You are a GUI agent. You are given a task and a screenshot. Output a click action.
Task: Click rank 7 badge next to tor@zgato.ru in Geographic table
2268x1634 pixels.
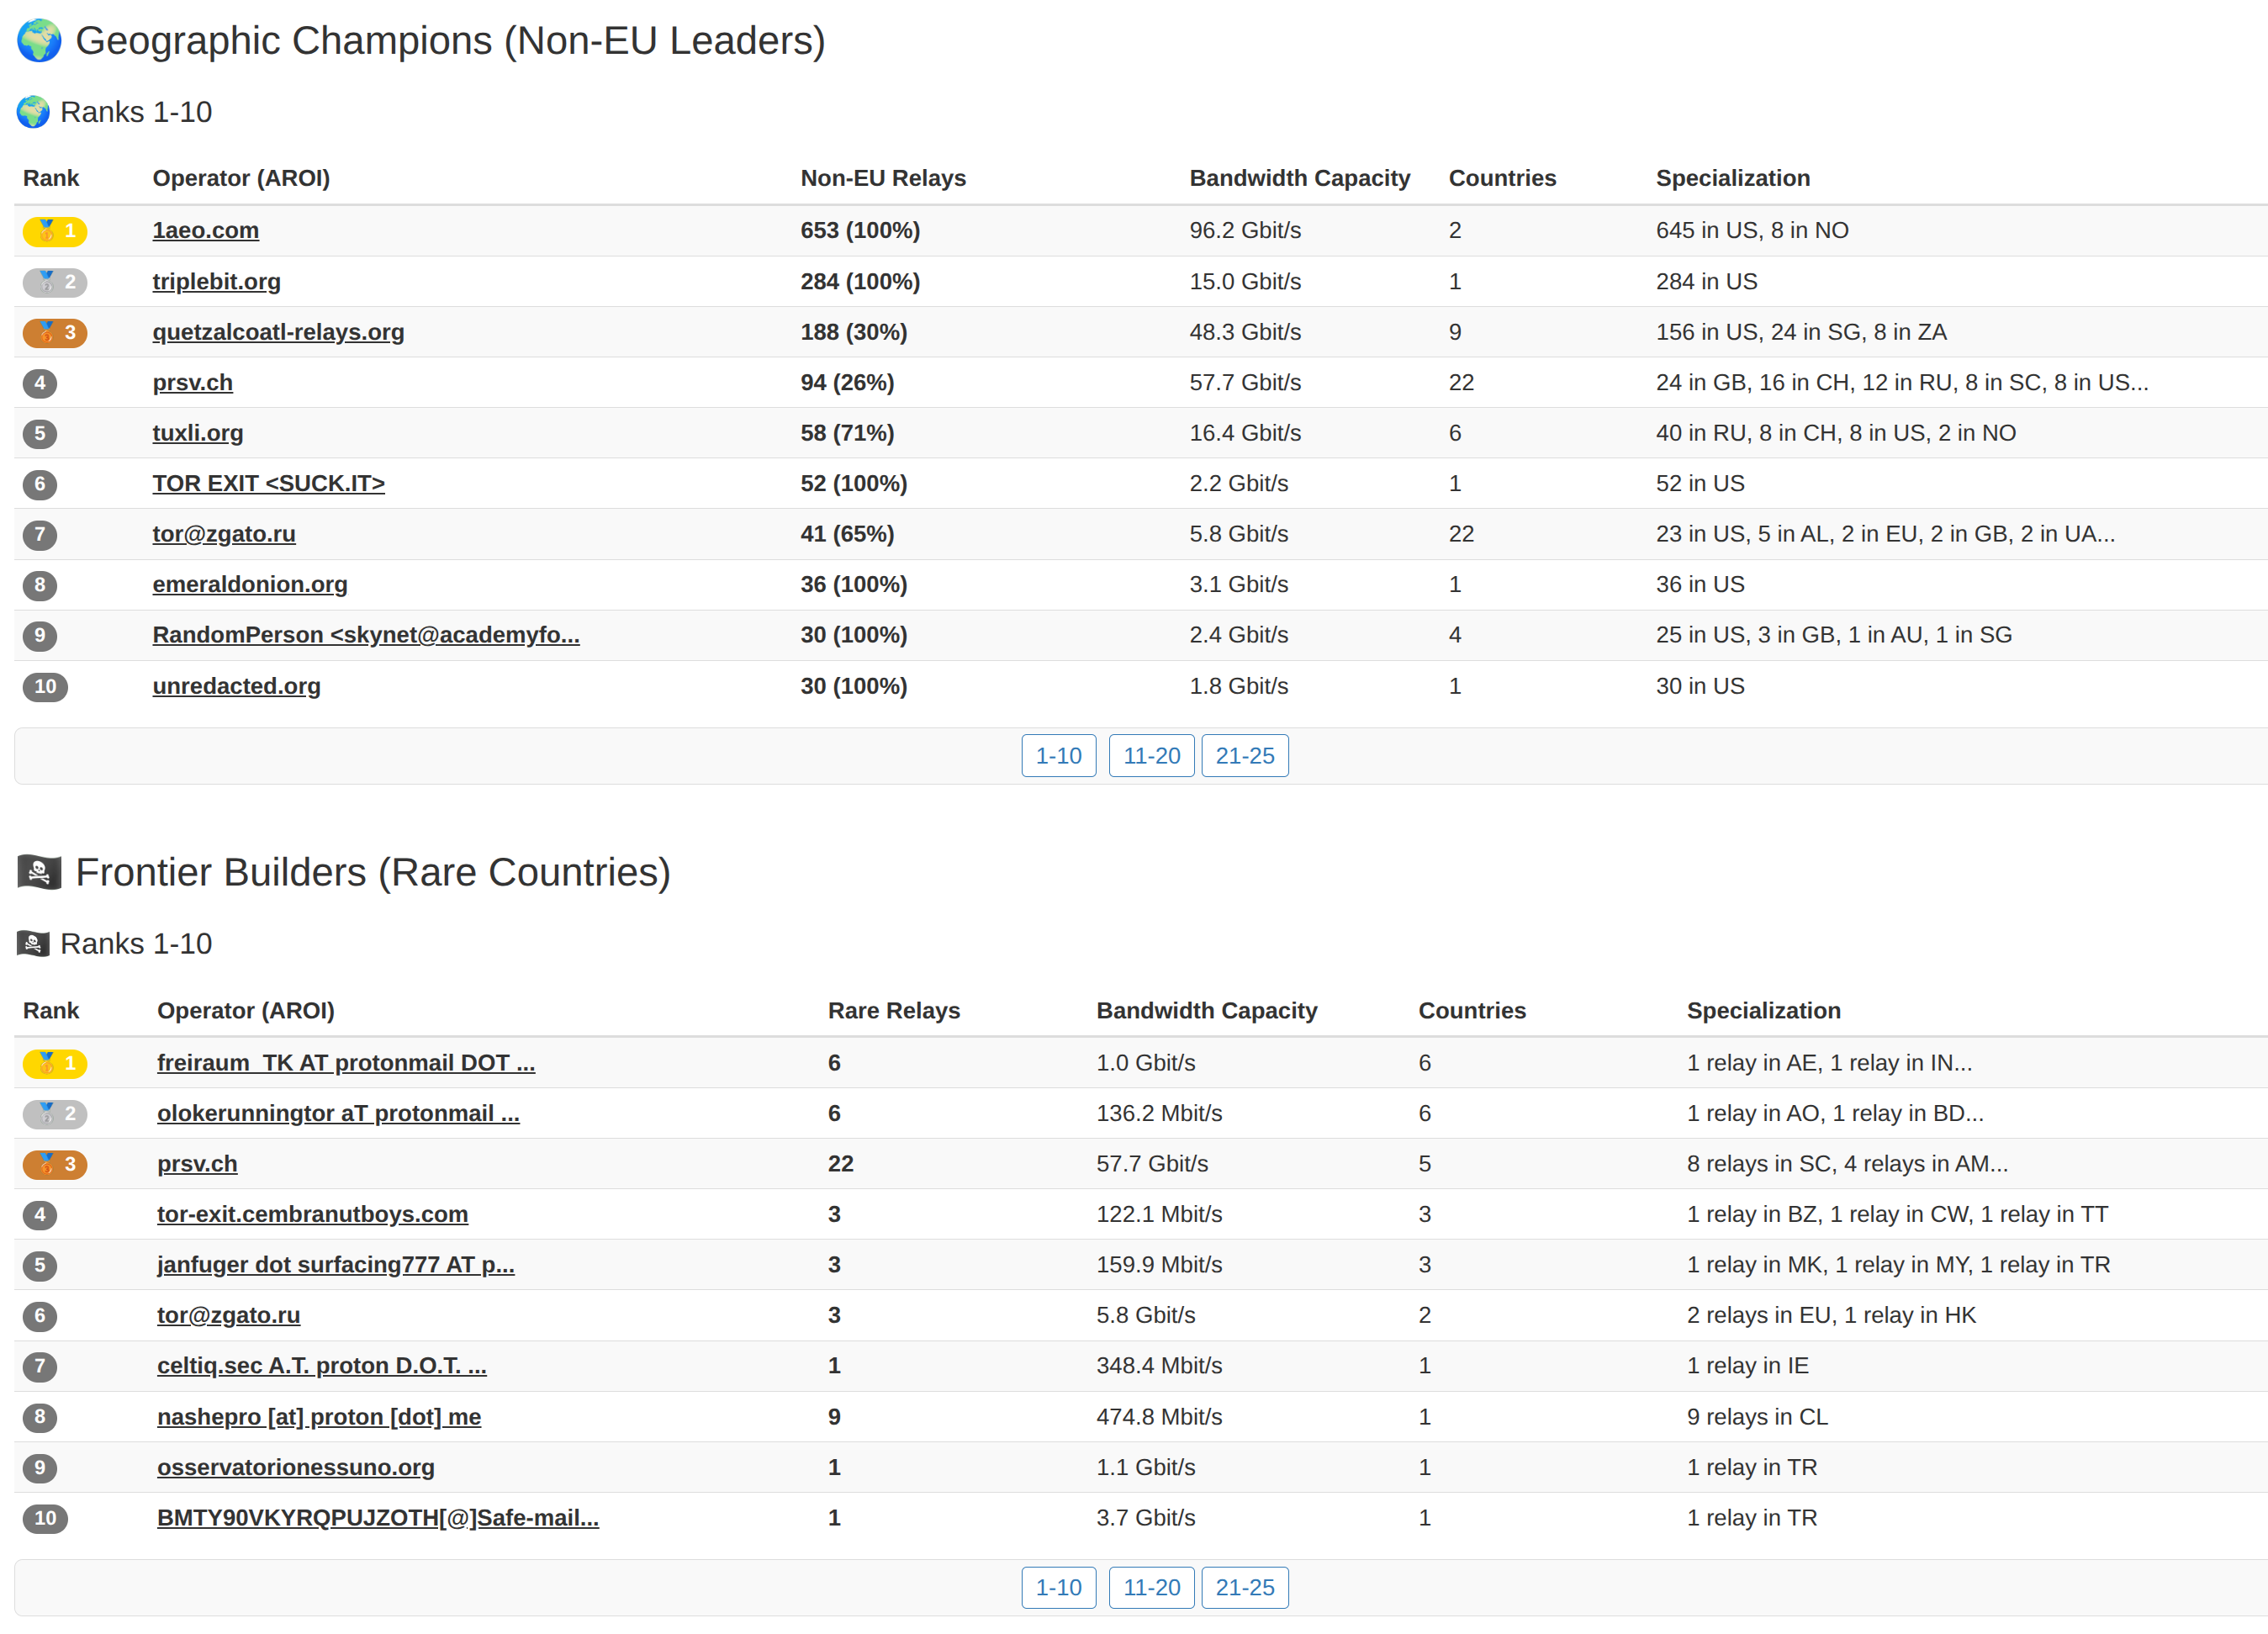point(40,534)
